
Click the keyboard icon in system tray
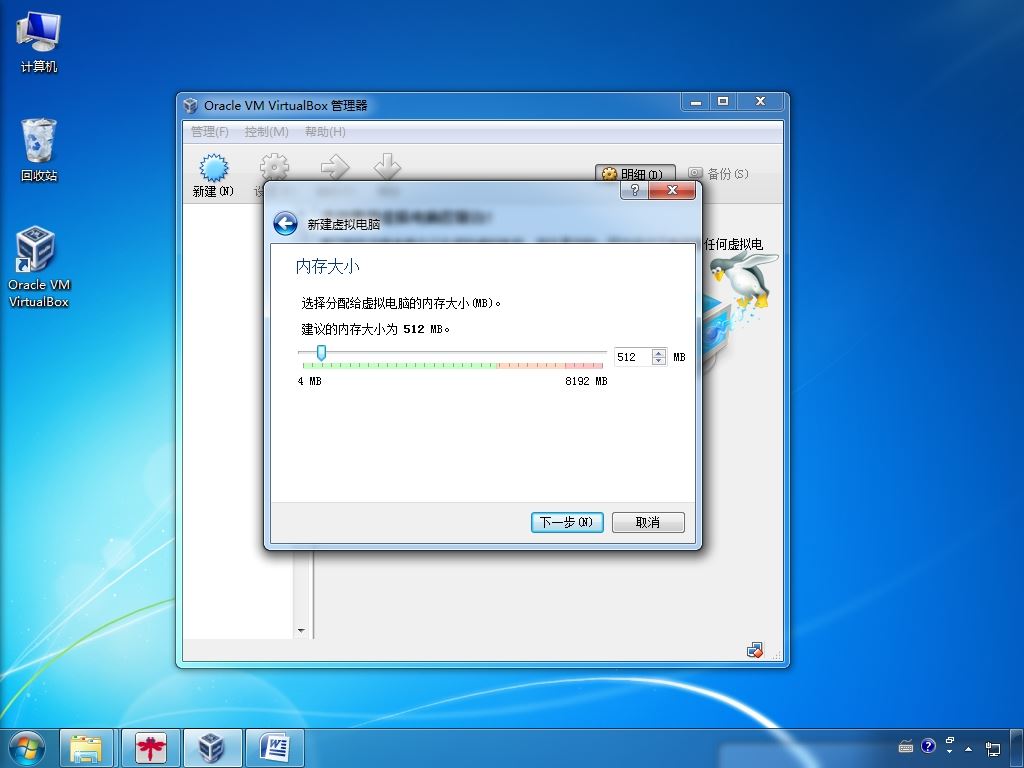[x=906, y=746]
